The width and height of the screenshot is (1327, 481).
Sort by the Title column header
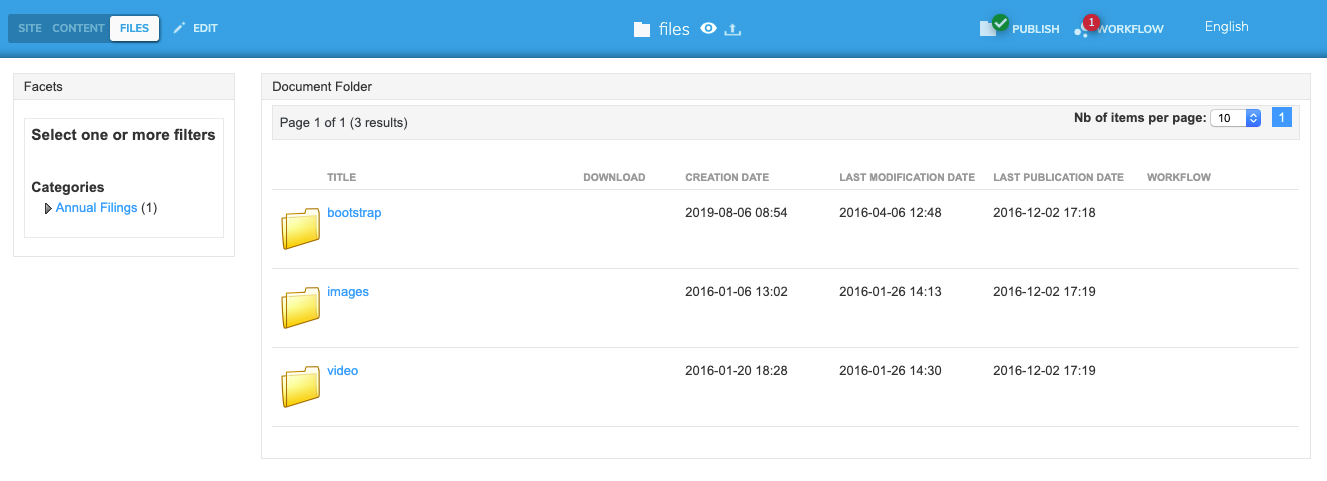(341, 177)
